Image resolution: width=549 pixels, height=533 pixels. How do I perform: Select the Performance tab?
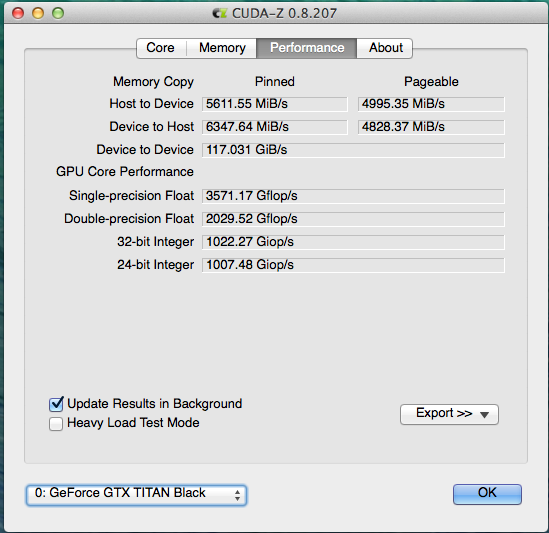click(307, 48)
